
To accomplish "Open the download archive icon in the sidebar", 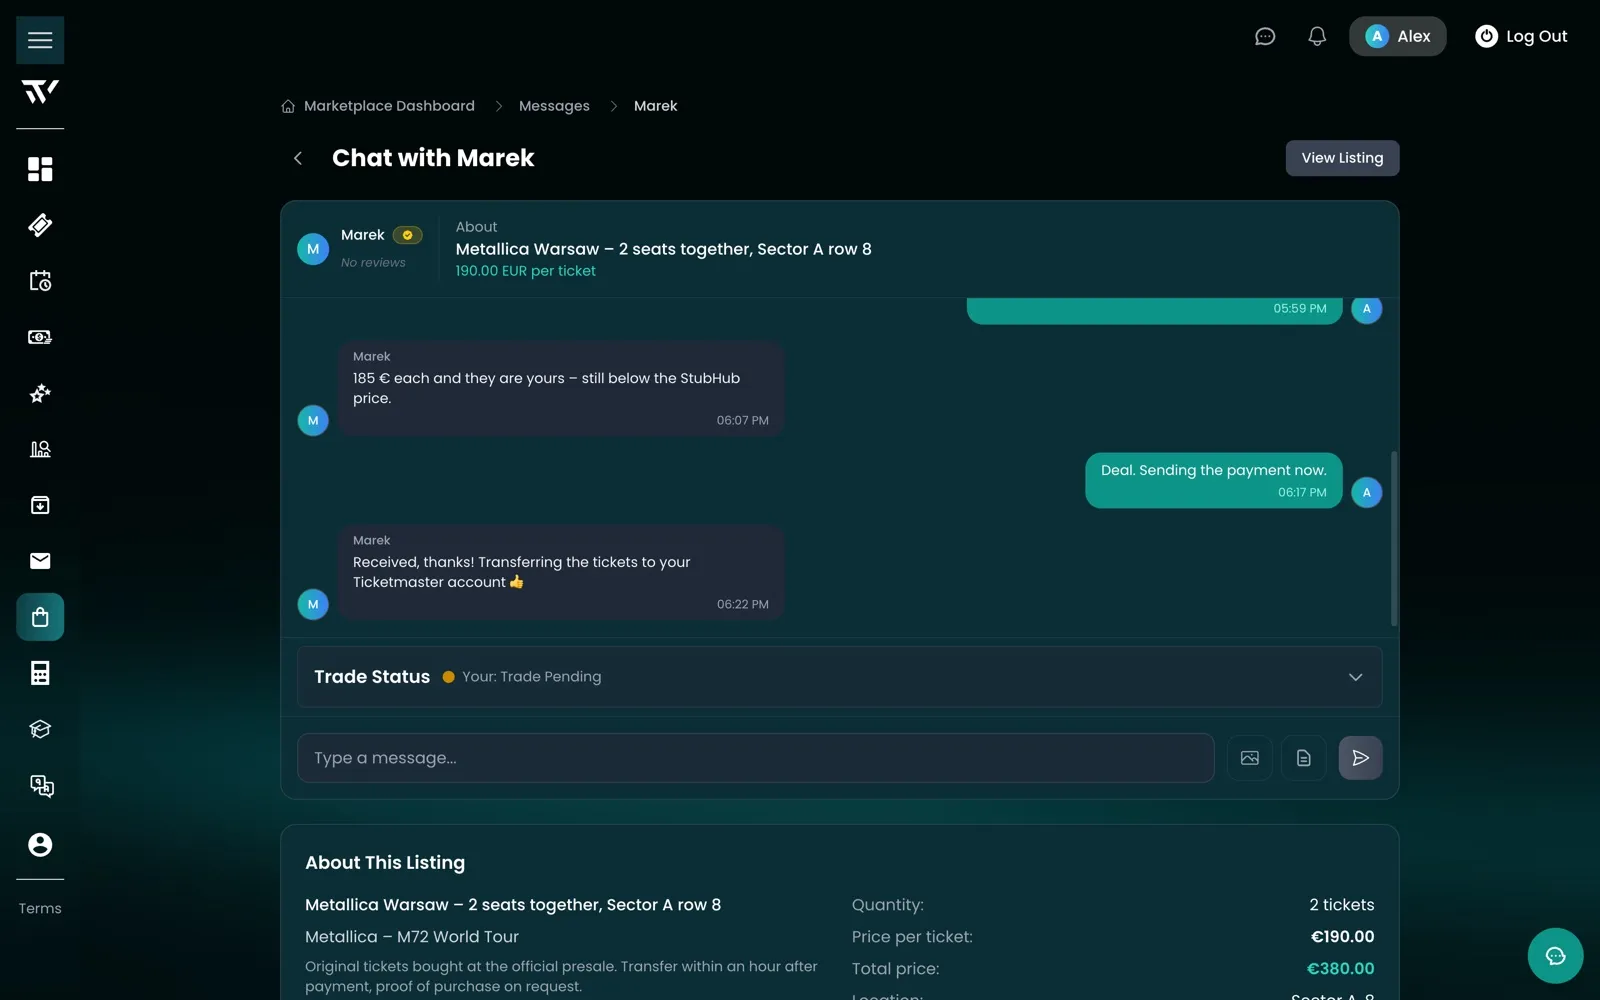I will click(x=40, y=505).
